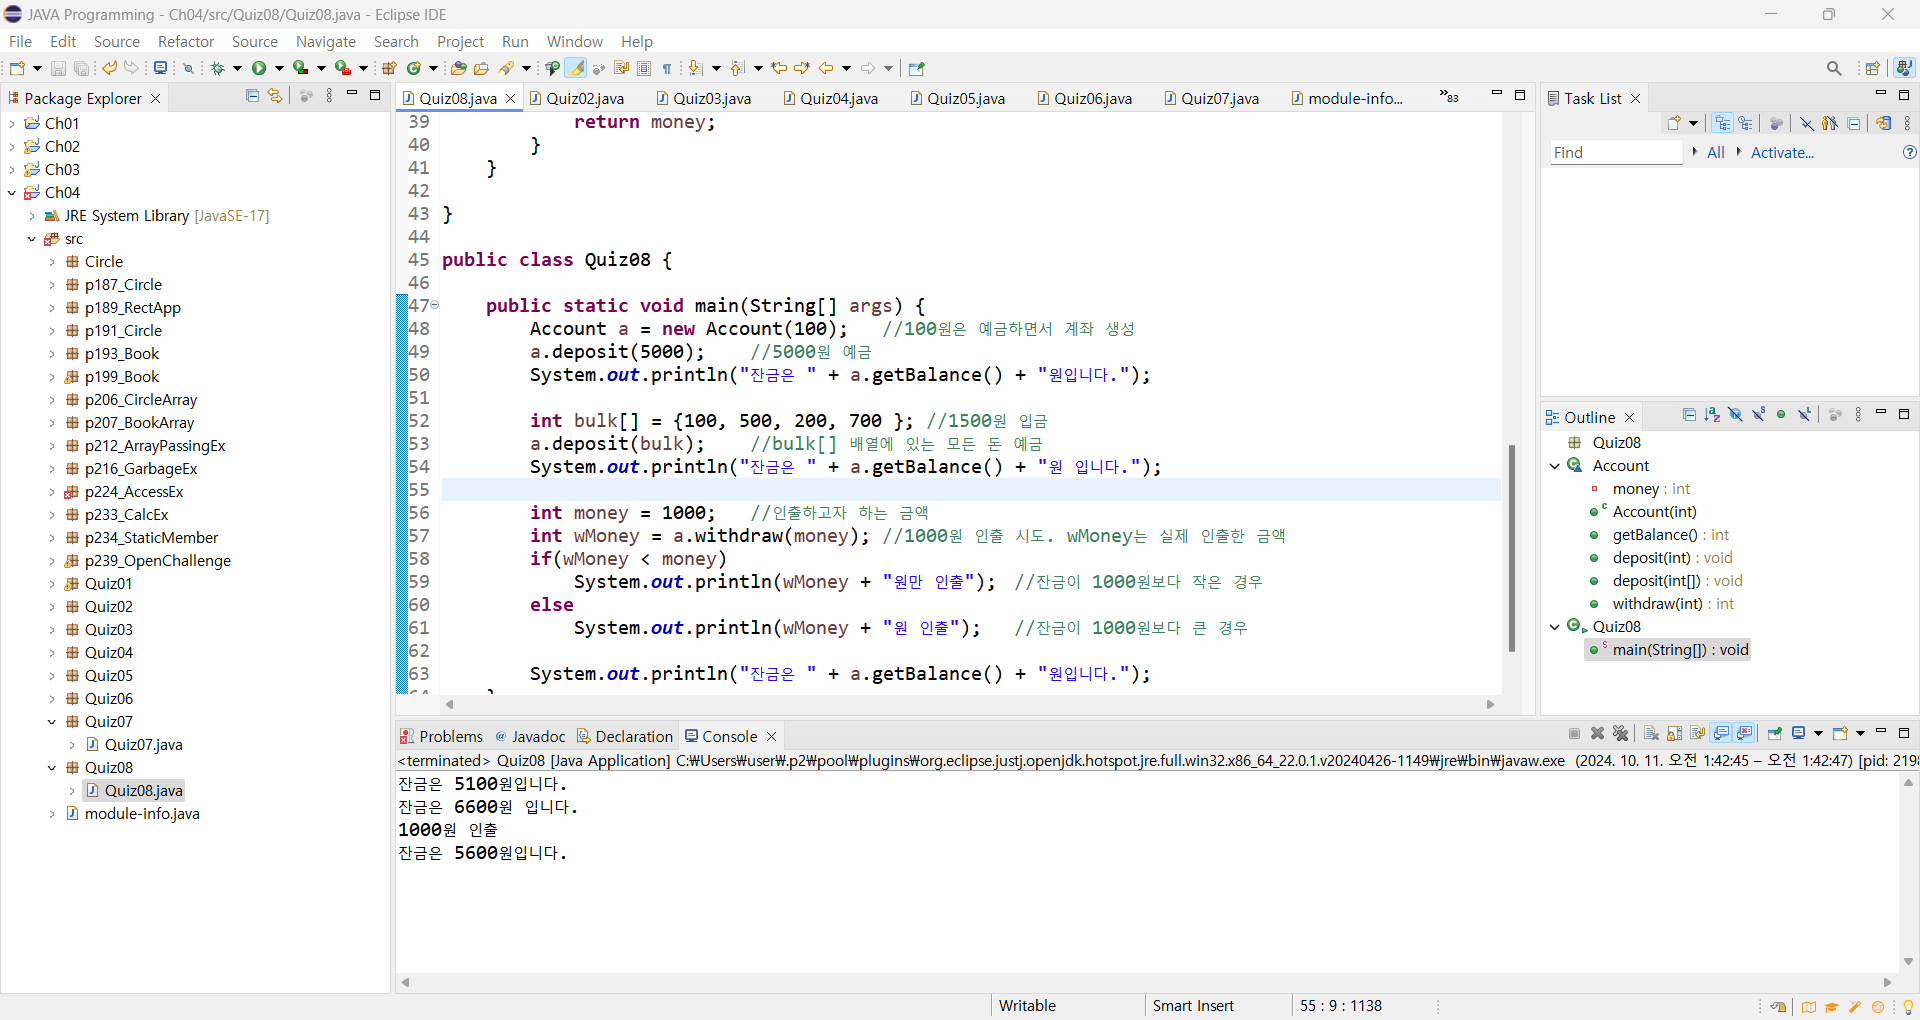This screenshot has width=1920, height=1020.
Task: Click the Open Perspective icon
Action: (x=1873, y=68)
